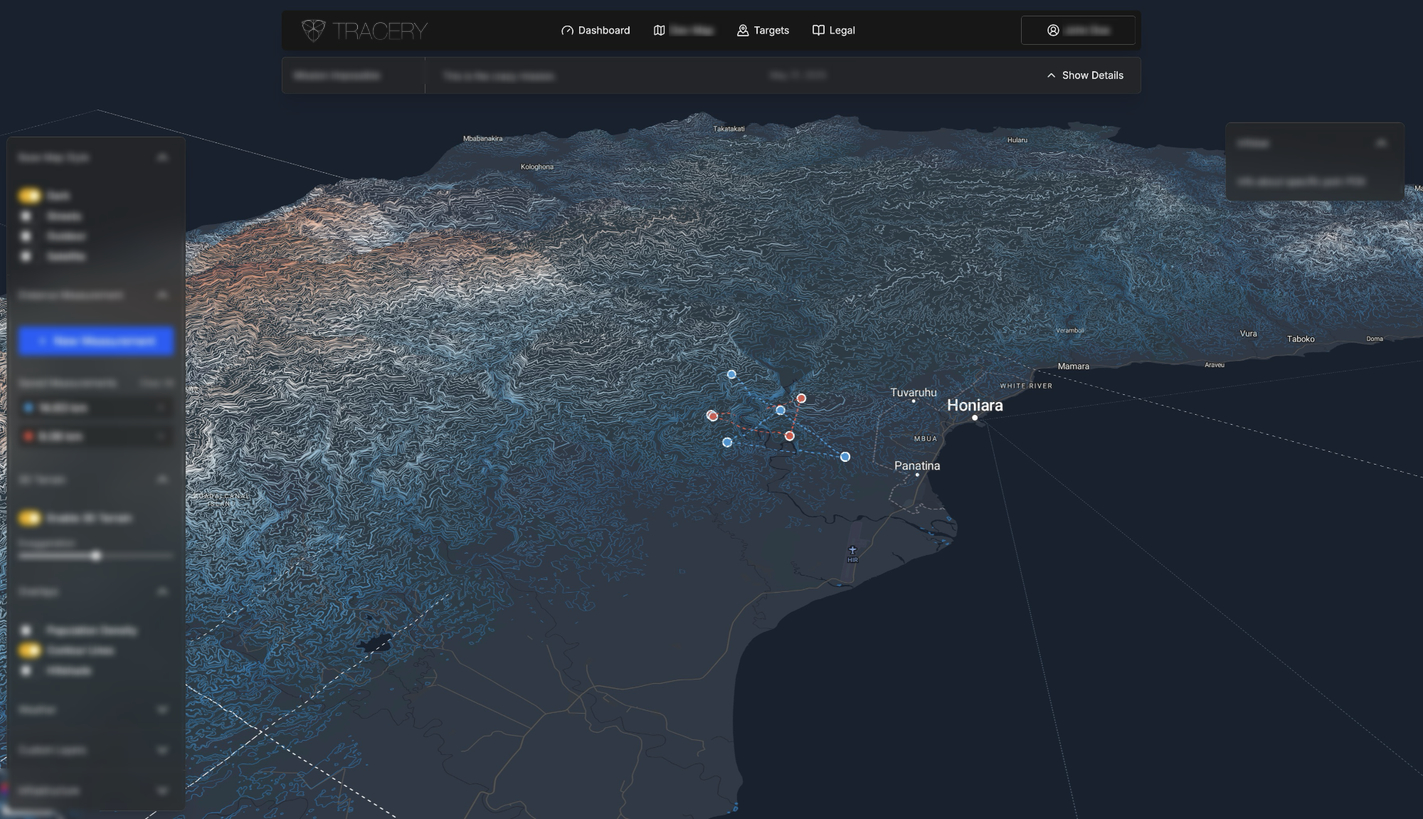Image resolution: width=1423 pixels, height=819 pixels.
Task: Adjust the terrain Exaggeration slider
Action: pyautogui.click(x=96, y=556)
